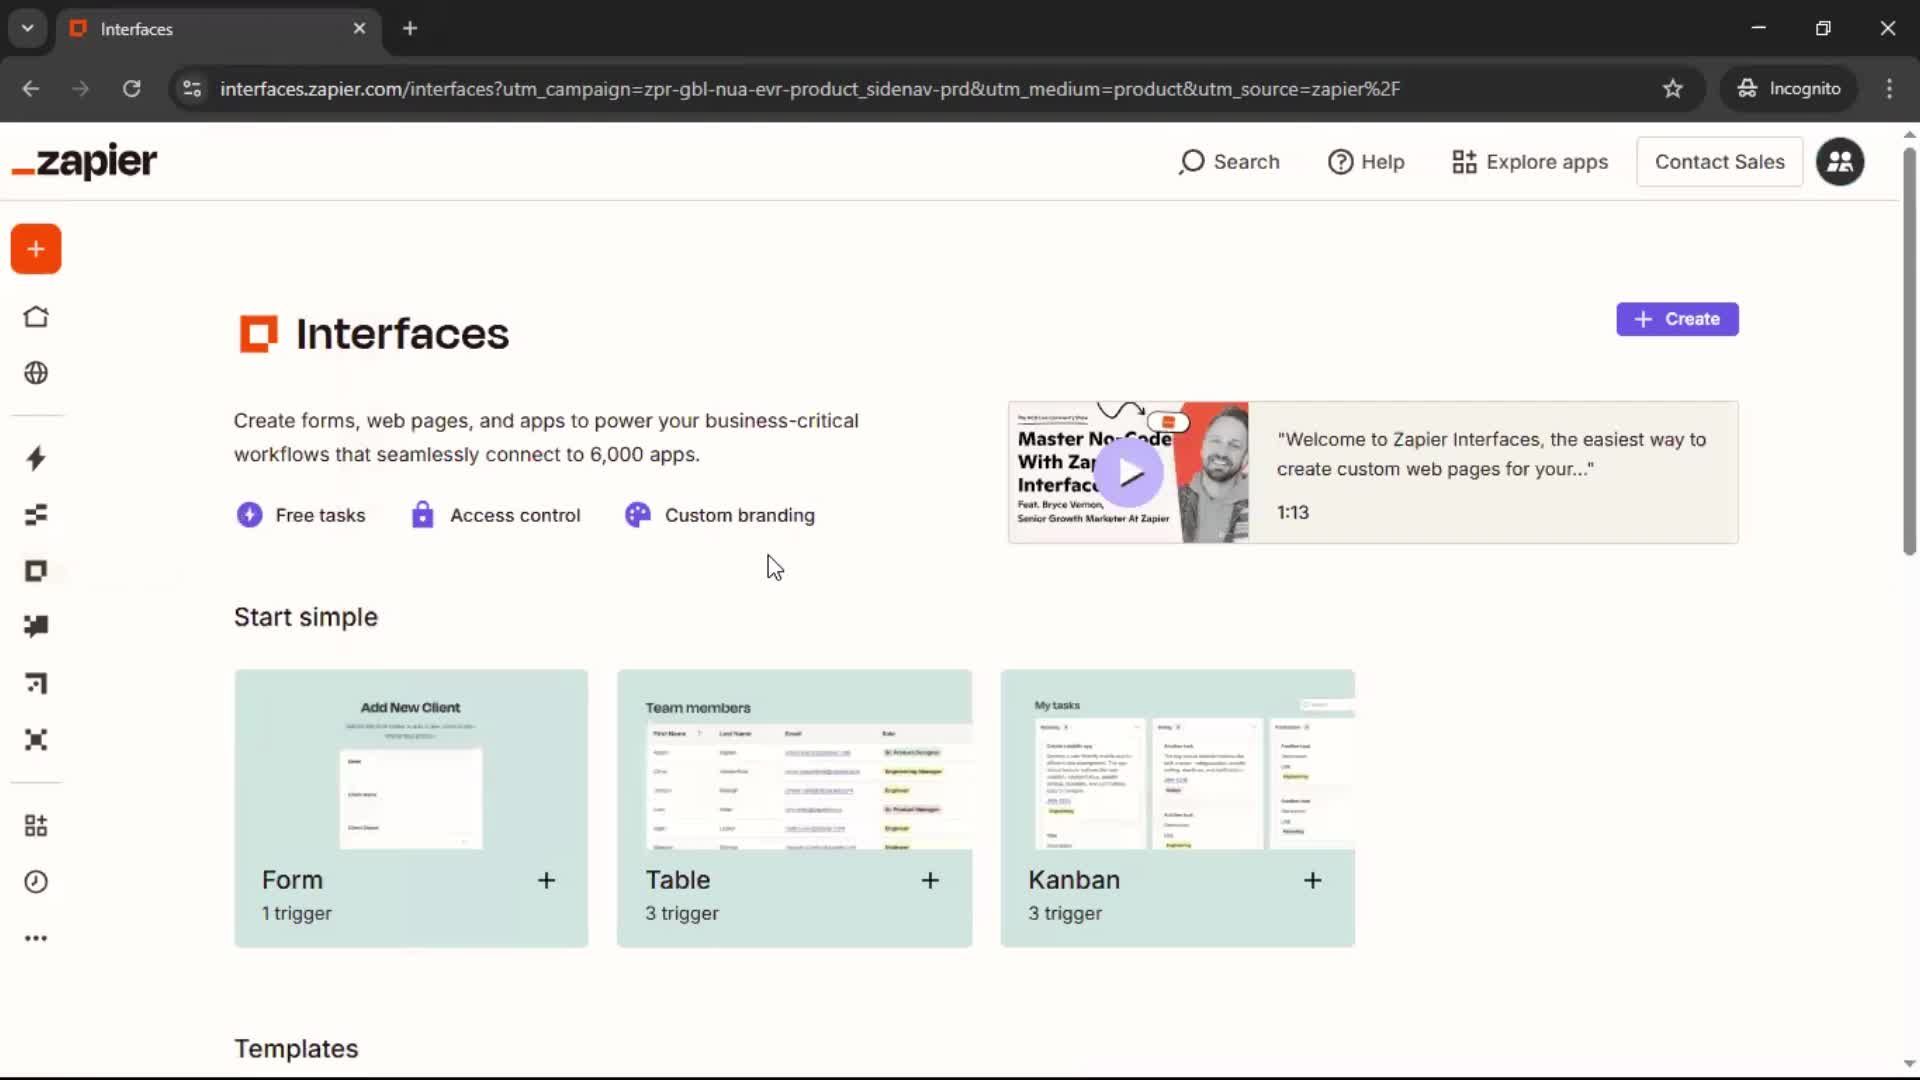The image size is (1920, 1080).
Task: Open the account avatar menu
Action: (1840, 162)
